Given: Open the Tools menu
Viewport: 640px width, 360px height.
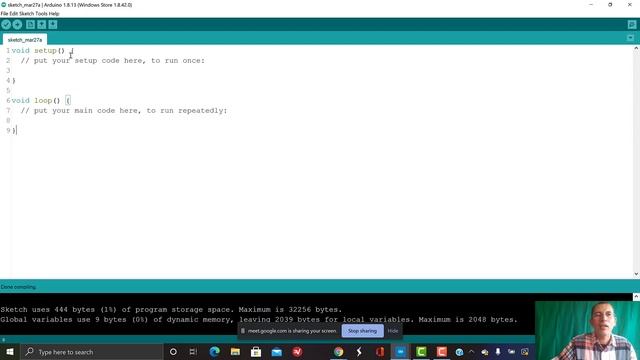Looking at the screenshot, I should [x=41, y=13].
